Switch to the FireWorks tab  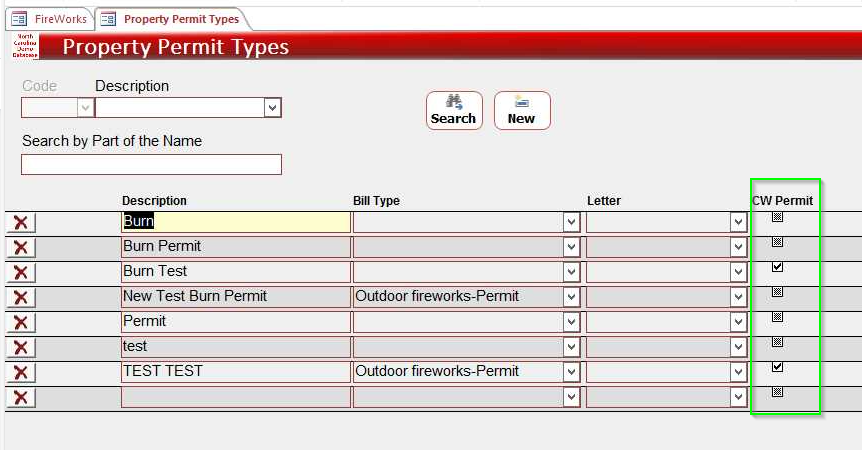pyautogui.click(x=50, y=19)
